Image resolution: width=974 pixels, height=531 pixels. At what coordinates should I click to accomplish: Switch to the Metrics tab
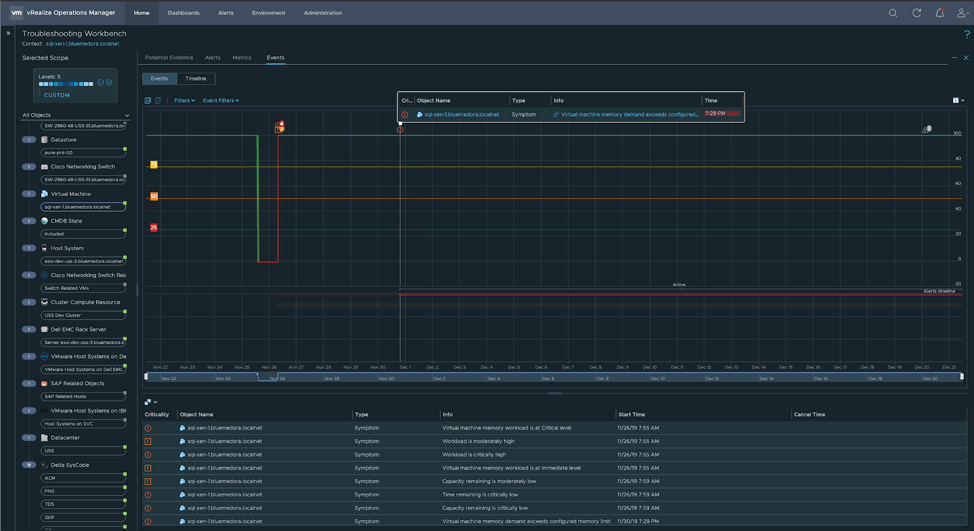click(242, 58)
